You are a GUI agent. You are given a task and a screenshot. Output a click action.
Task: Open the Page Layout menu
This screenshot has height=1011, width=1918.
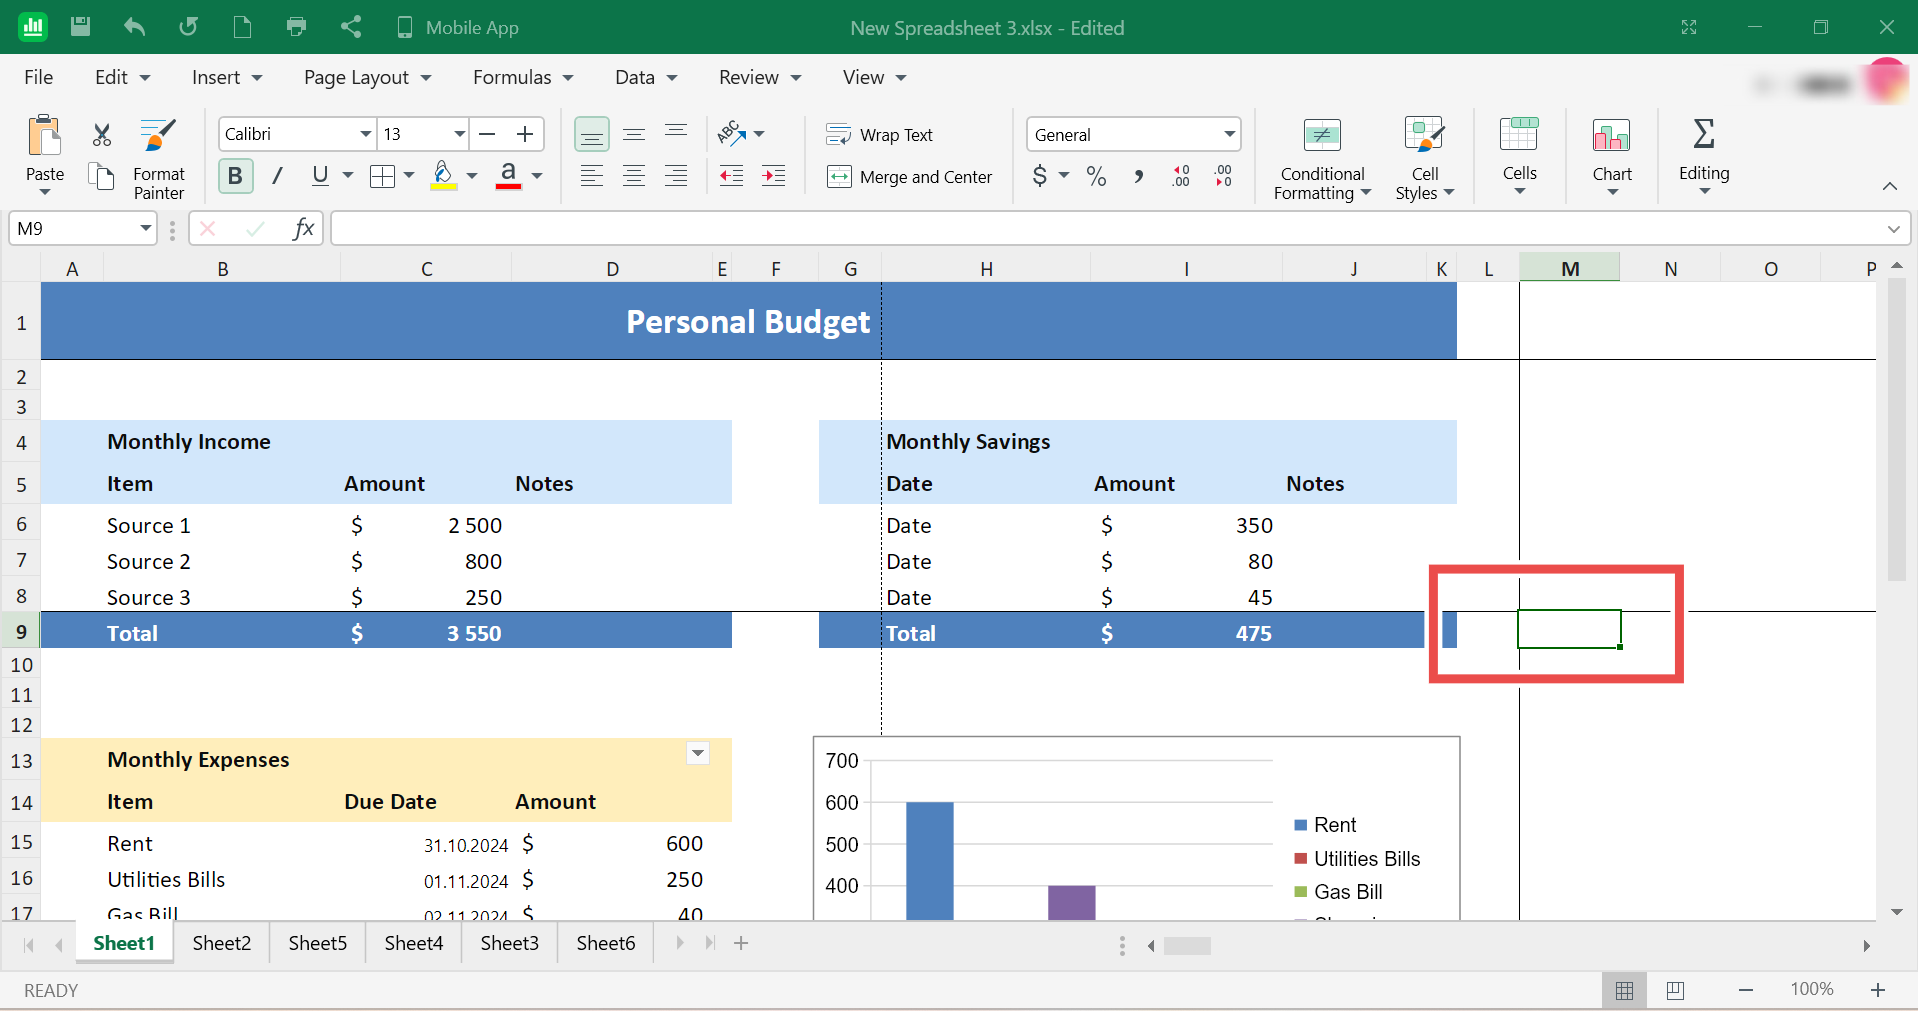pyautogui.click(x=367, y=77)
